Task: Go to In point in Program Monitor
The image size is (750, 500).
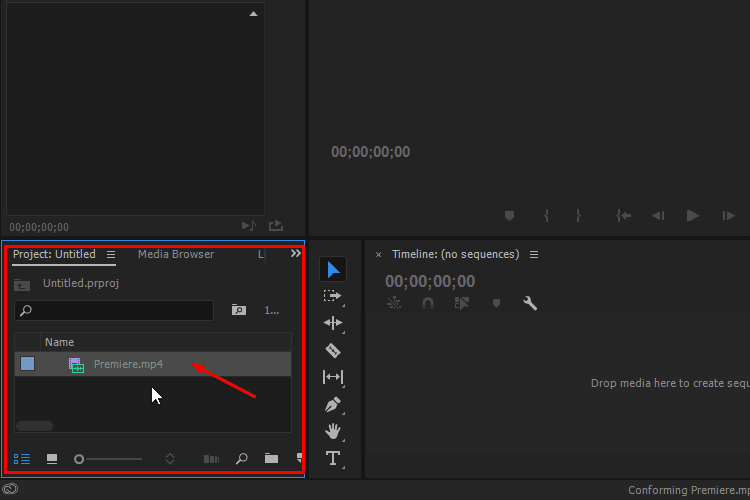Action: [x=623, y=216]
